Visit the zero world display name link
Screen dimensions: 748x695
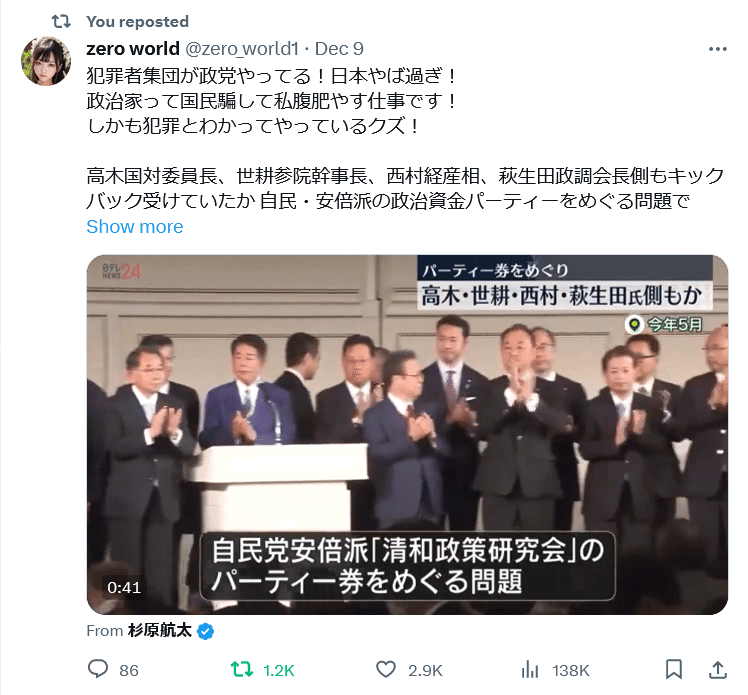[x=133, y=49]
